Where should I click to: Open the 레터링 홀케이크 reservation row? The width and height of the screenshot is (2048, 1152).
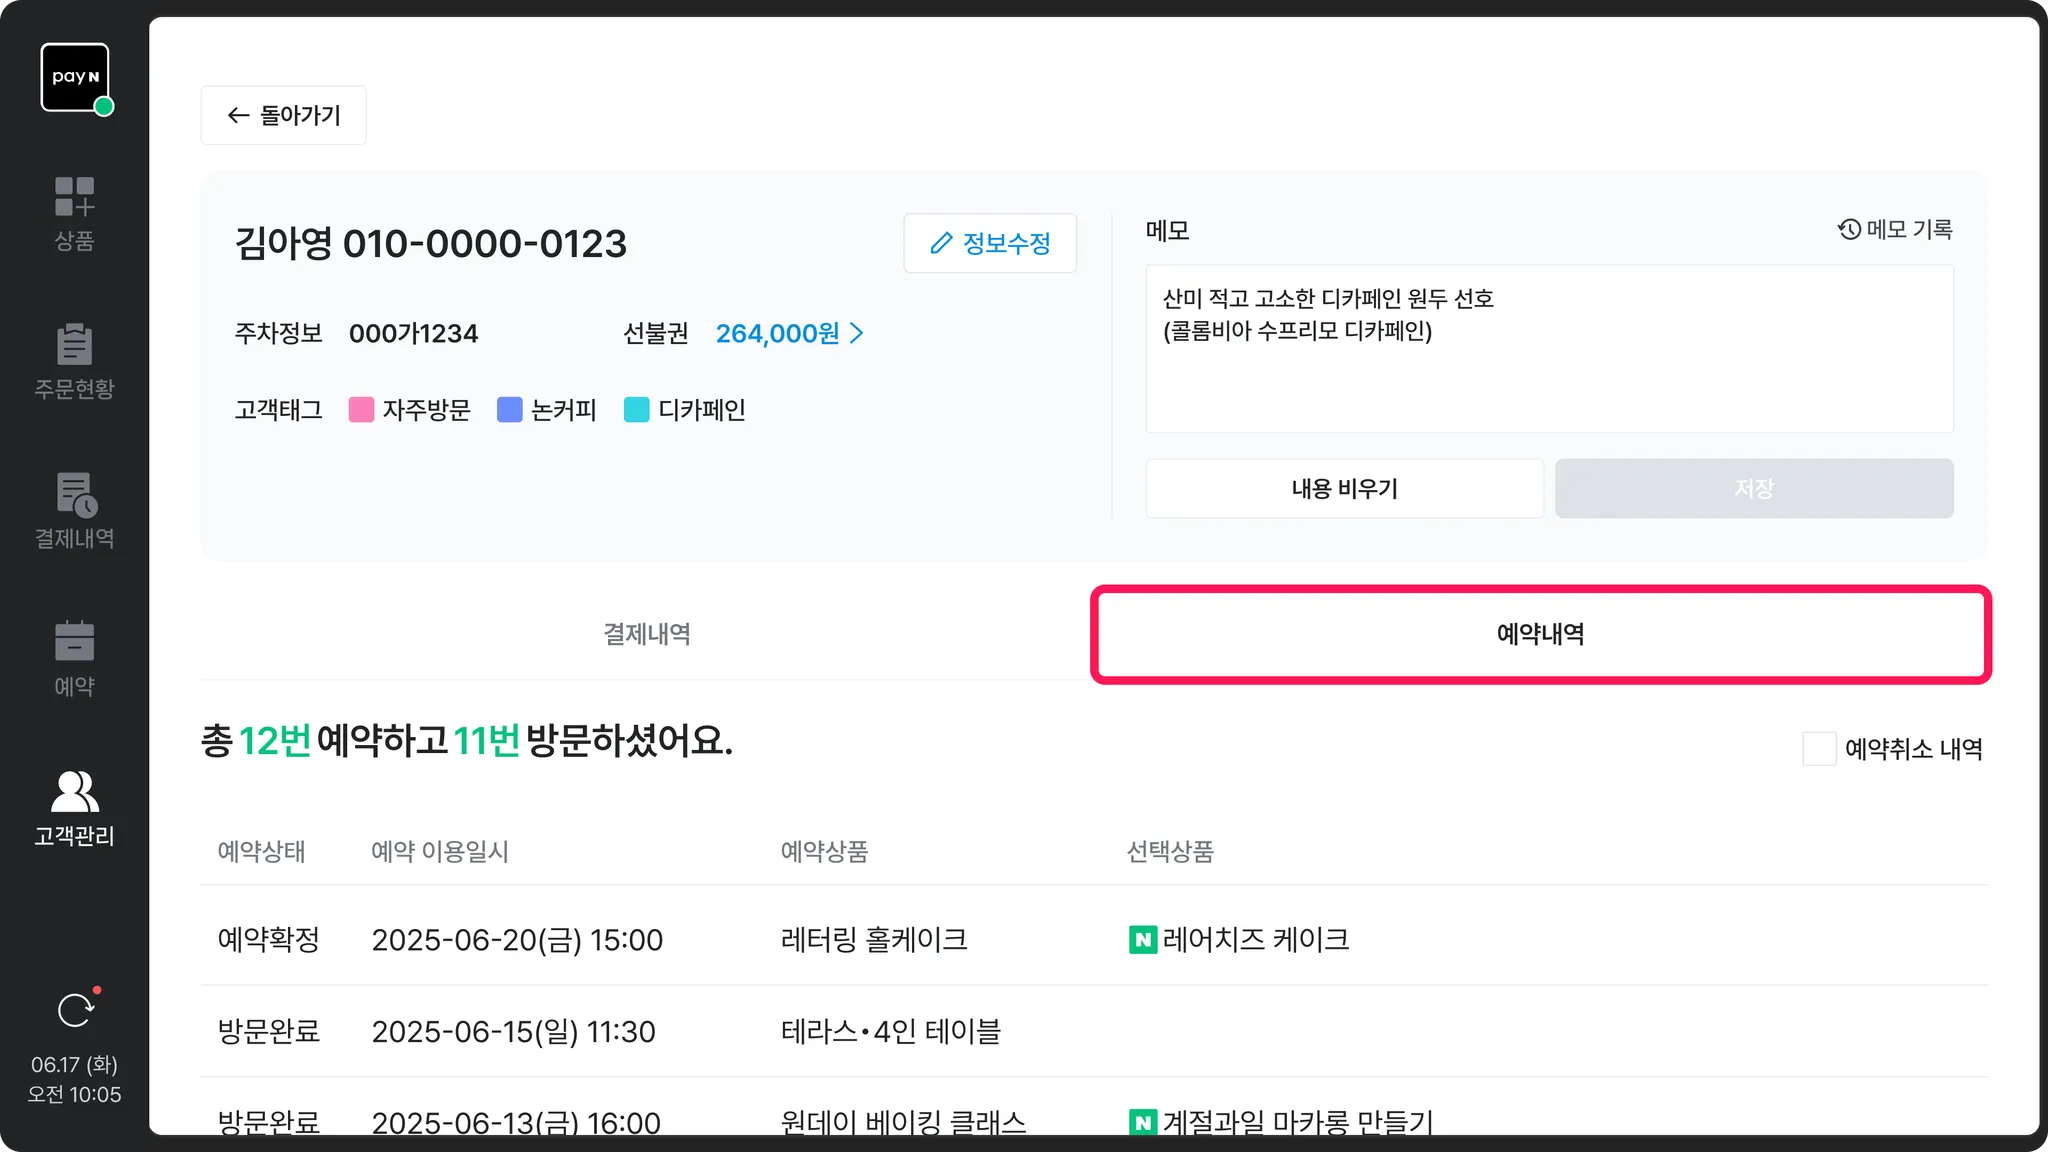[x=873, y=939]
